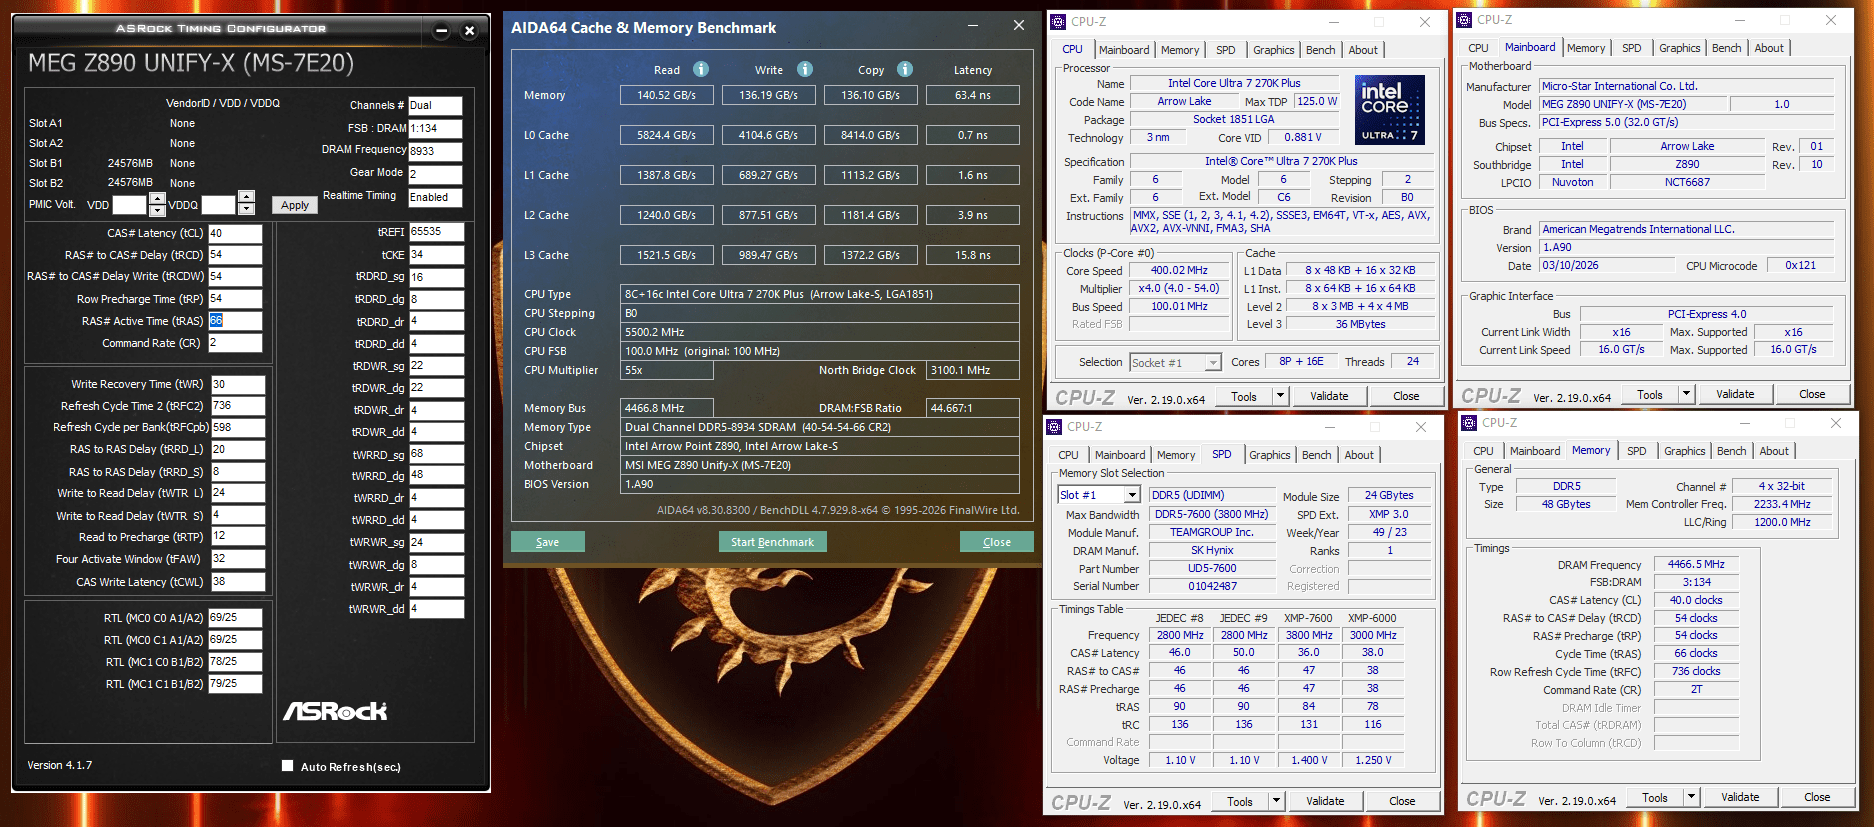The image size is (1874, 827).
Task: Click the Refresh Cycle Time 2 (tRFC2) field
Action: (x=237, y=405)
